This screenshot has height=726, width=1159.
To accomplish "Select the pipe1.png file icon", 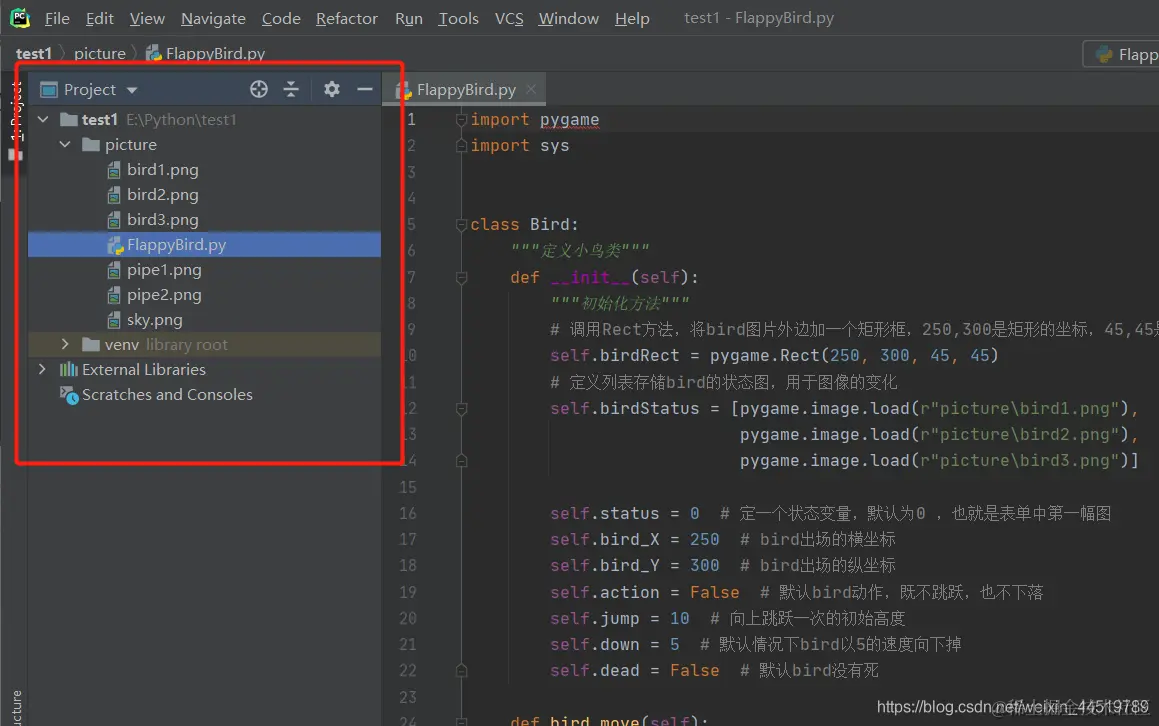I will coord(114,271).
